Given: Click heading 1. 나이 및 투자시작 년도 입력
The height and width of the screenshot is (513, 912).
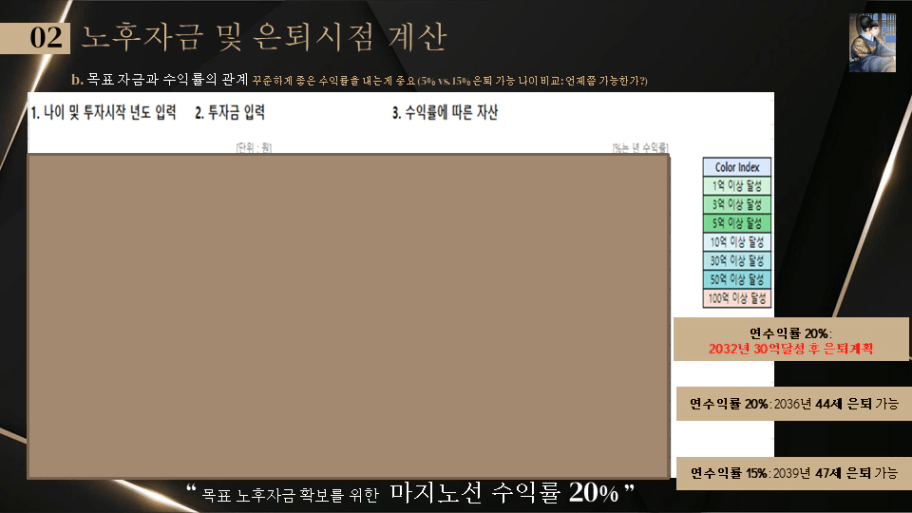Looking at the screenshot, I should tap(104, 112).
